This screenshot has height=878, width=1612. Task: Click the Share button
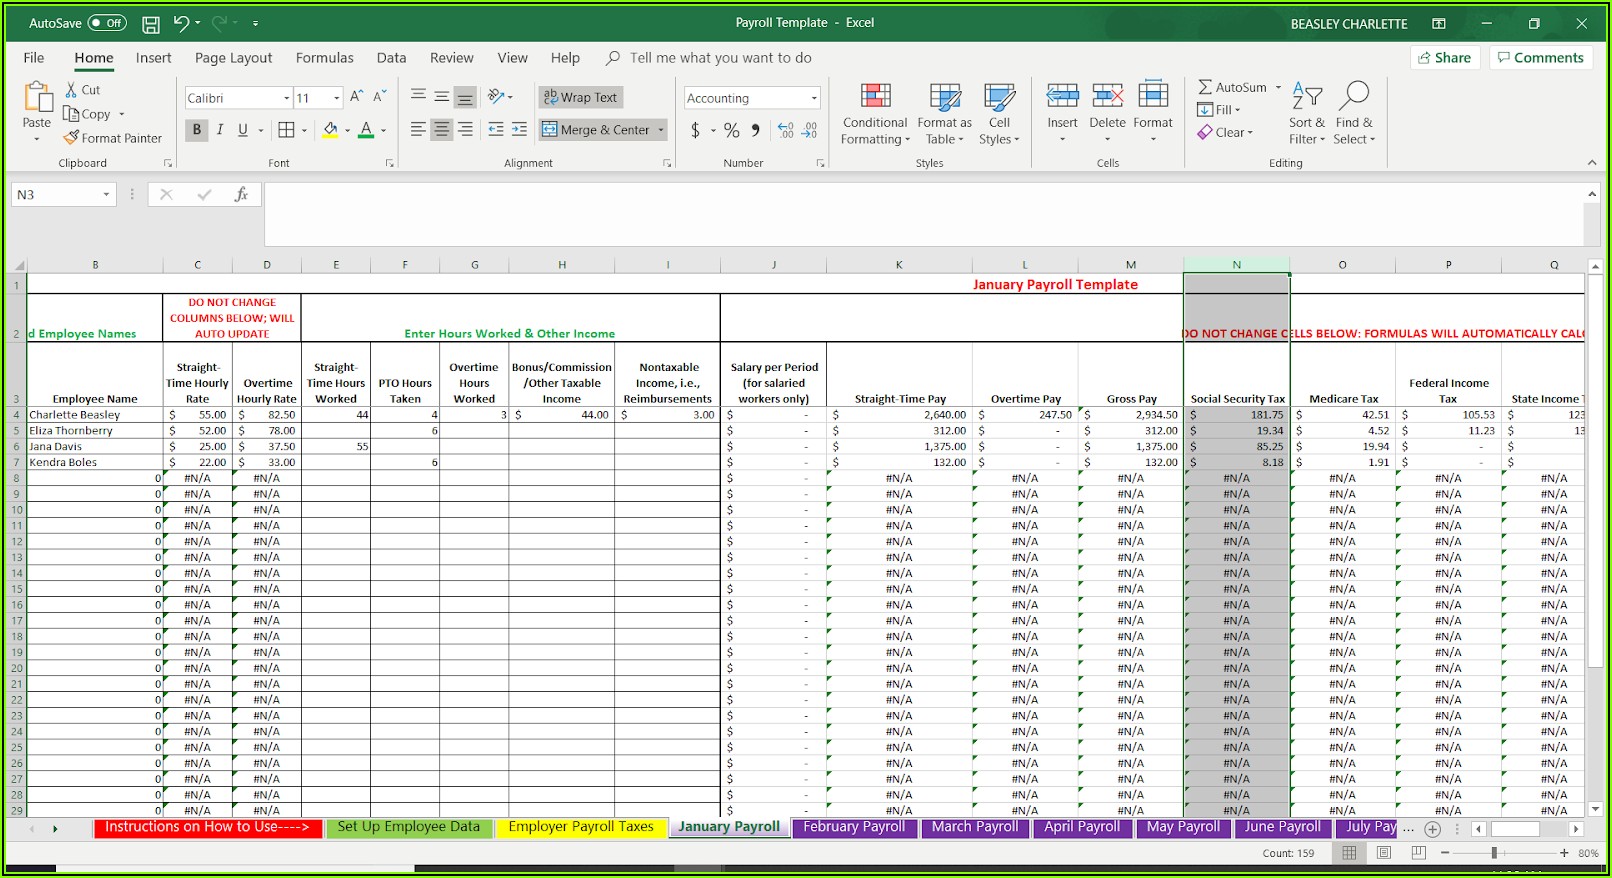tap(1444, 58)
